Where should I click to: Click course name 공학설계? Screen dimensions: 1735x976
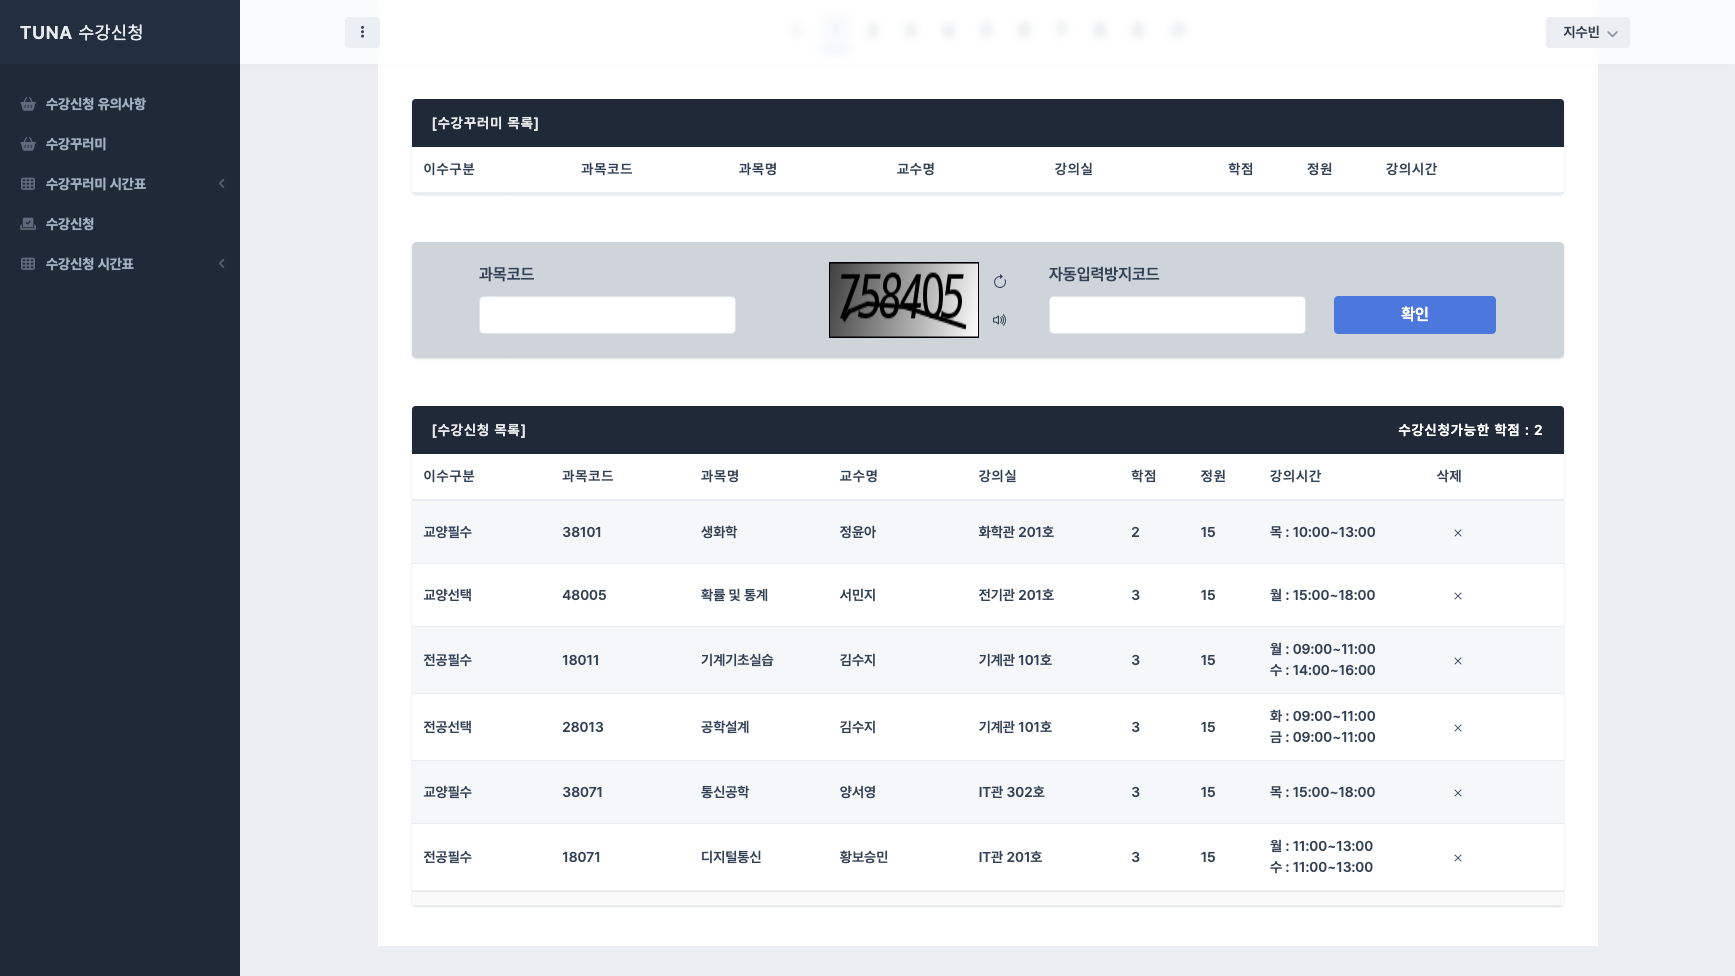click(x=725, y=727)
